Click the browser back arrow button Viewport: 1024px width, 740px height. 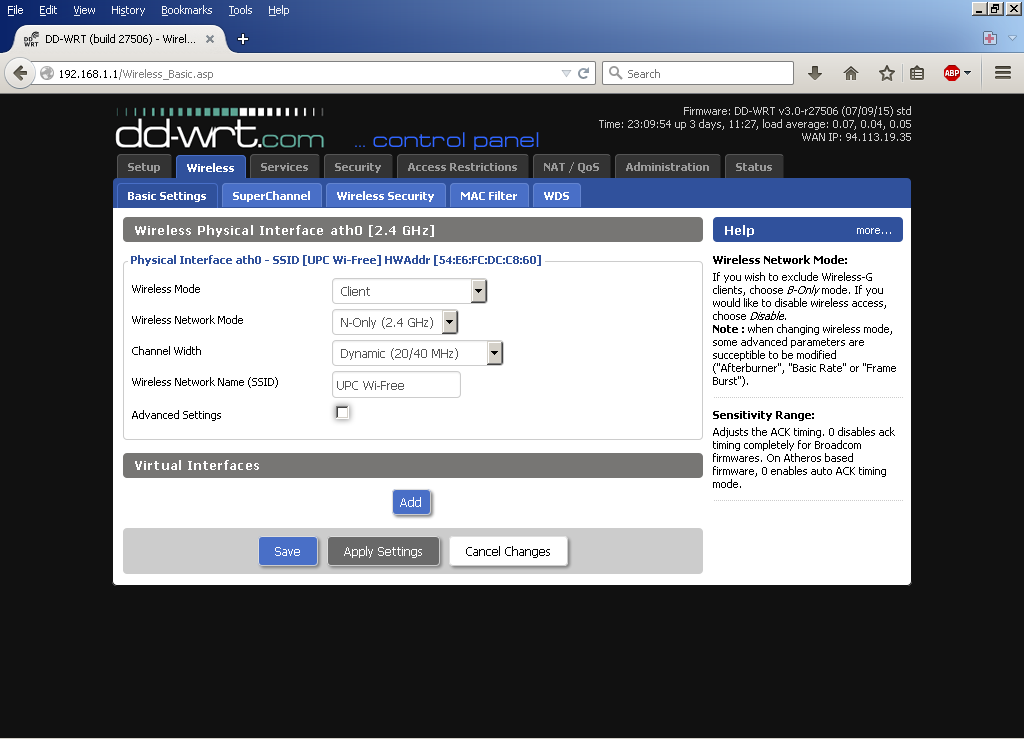pyautogui.click(x=20, y=73)
